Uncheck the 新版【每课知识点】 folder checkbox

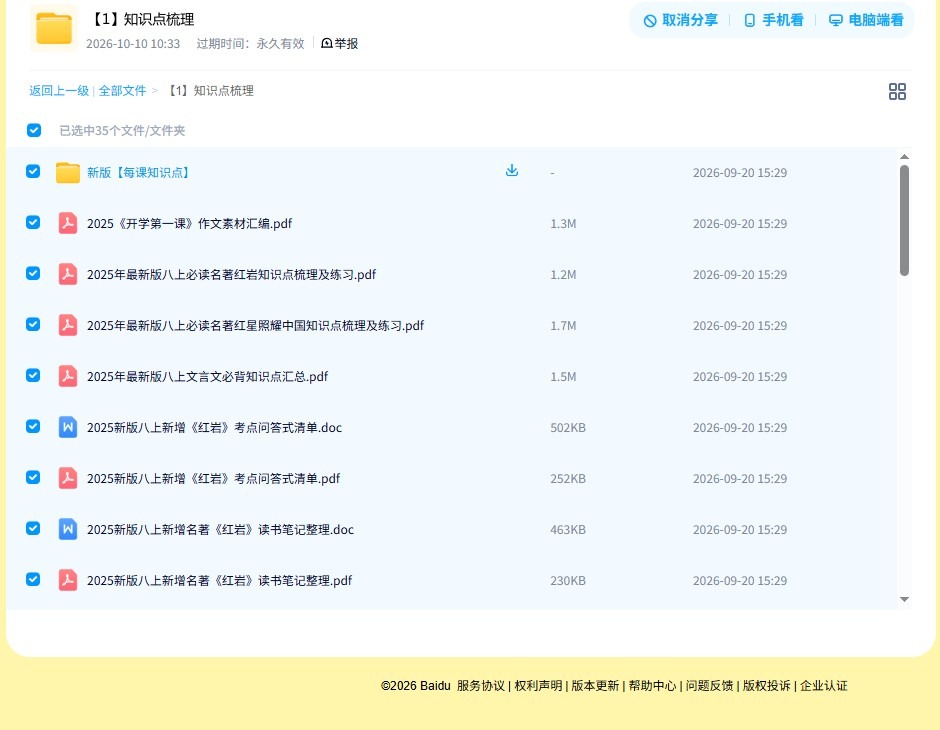point(33,171)
